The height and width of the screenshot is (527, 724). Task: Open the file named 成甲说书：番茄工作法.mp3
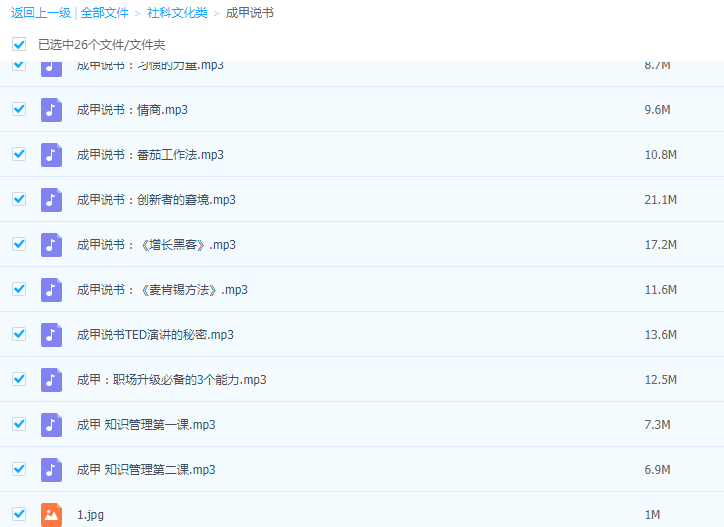150,155
